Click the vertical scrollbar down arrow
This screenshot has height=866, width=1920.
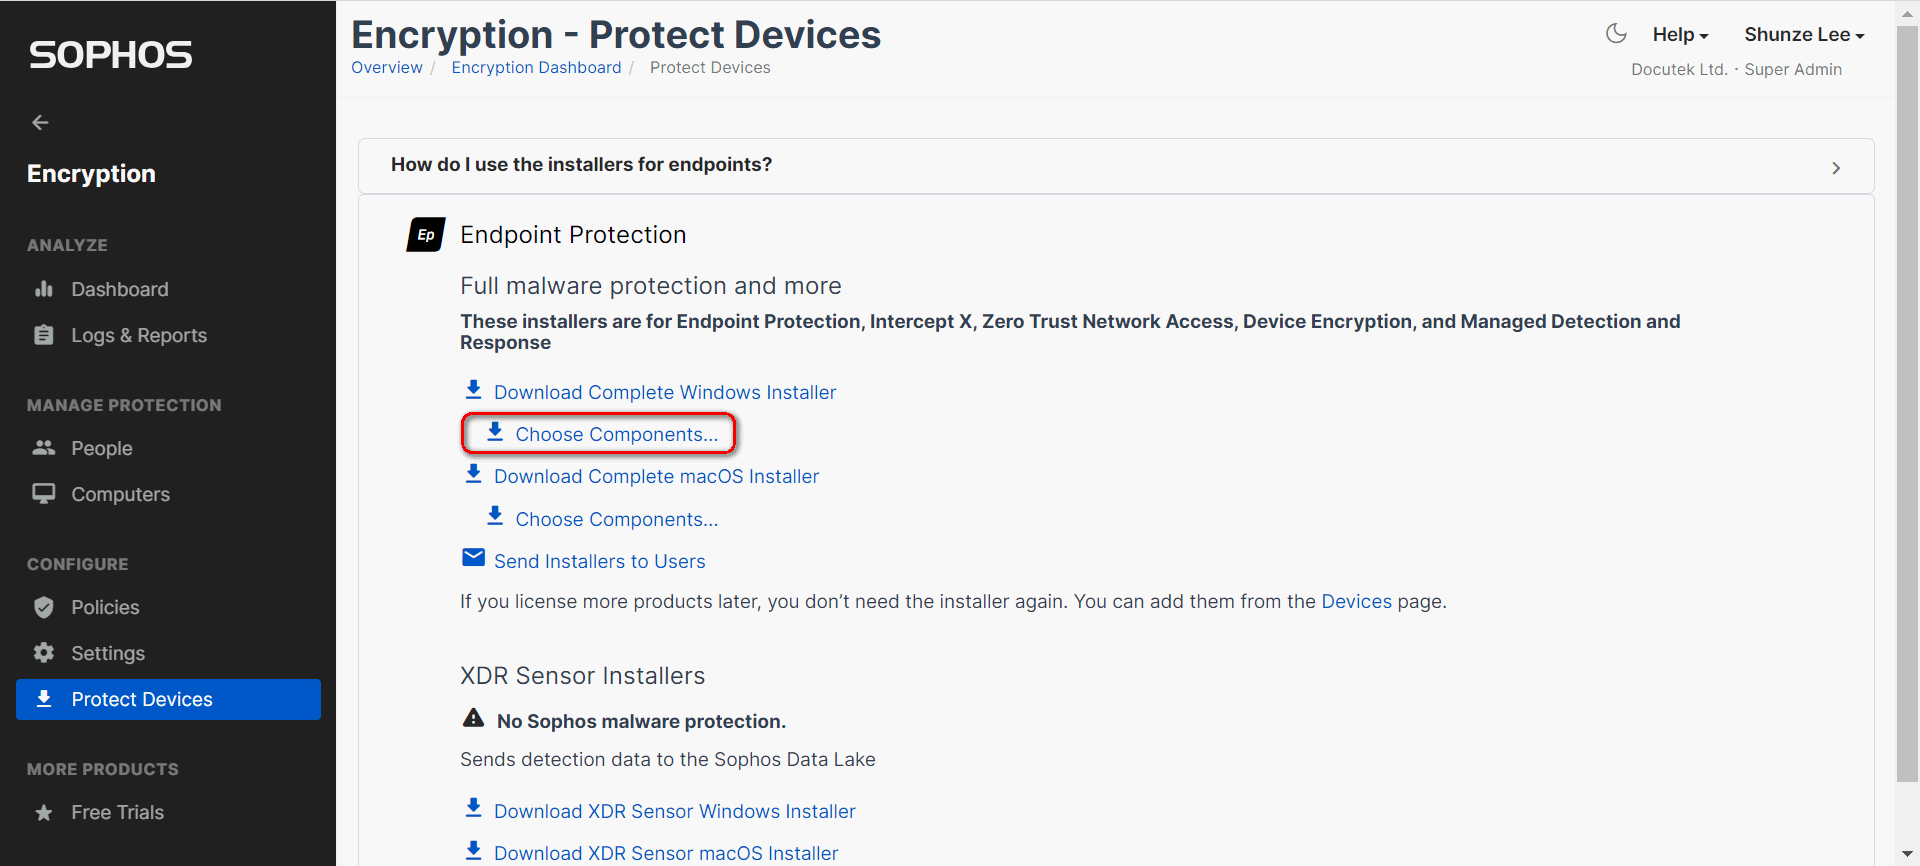pyautogui.click(x=1907, y=854)
